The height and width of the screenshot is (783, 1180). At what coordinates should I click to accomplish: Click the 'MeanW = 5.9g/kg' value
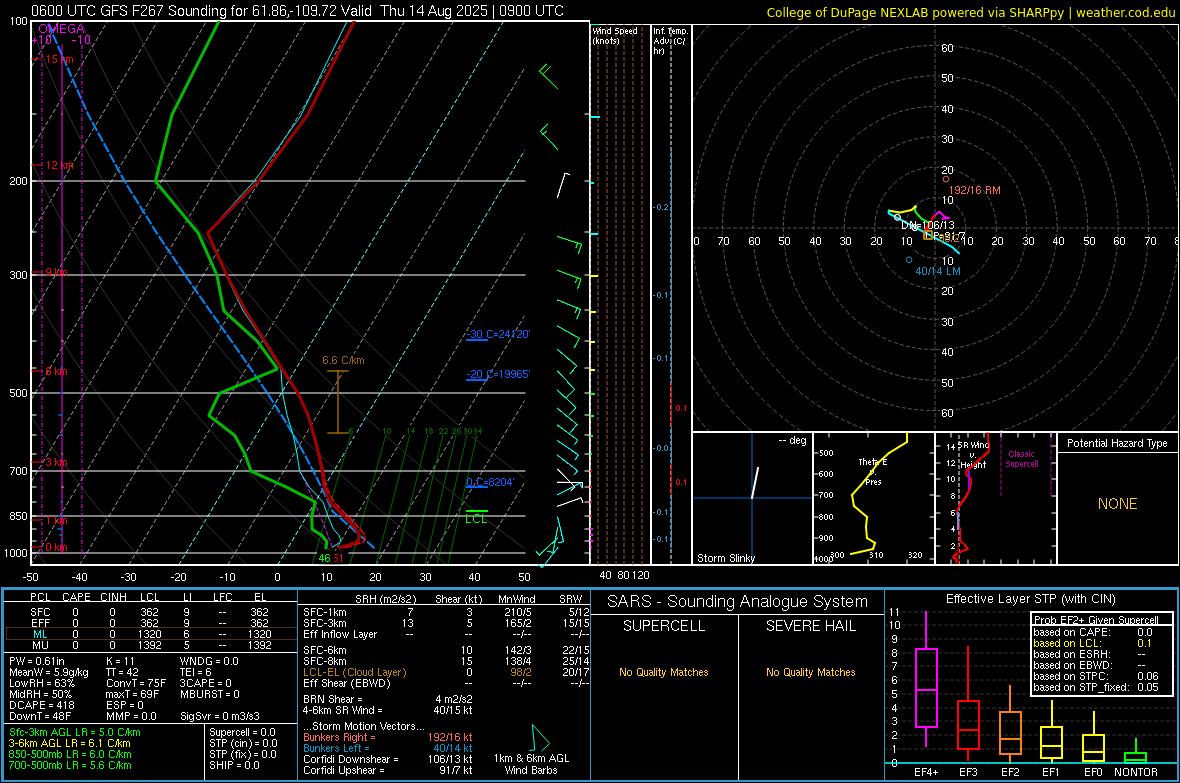click(x=48, y=672)
